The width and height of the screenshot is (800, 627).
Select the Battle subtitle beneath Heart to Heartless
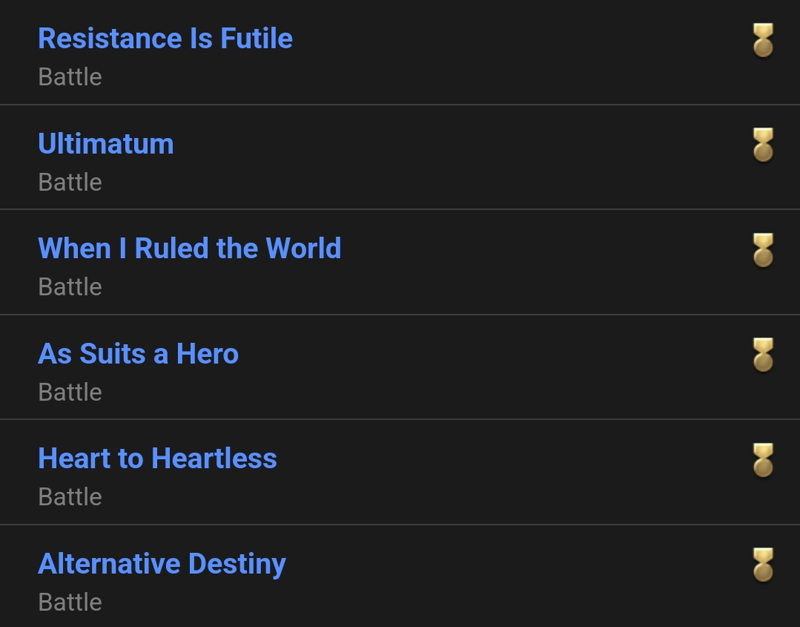(x=70, y=497)
